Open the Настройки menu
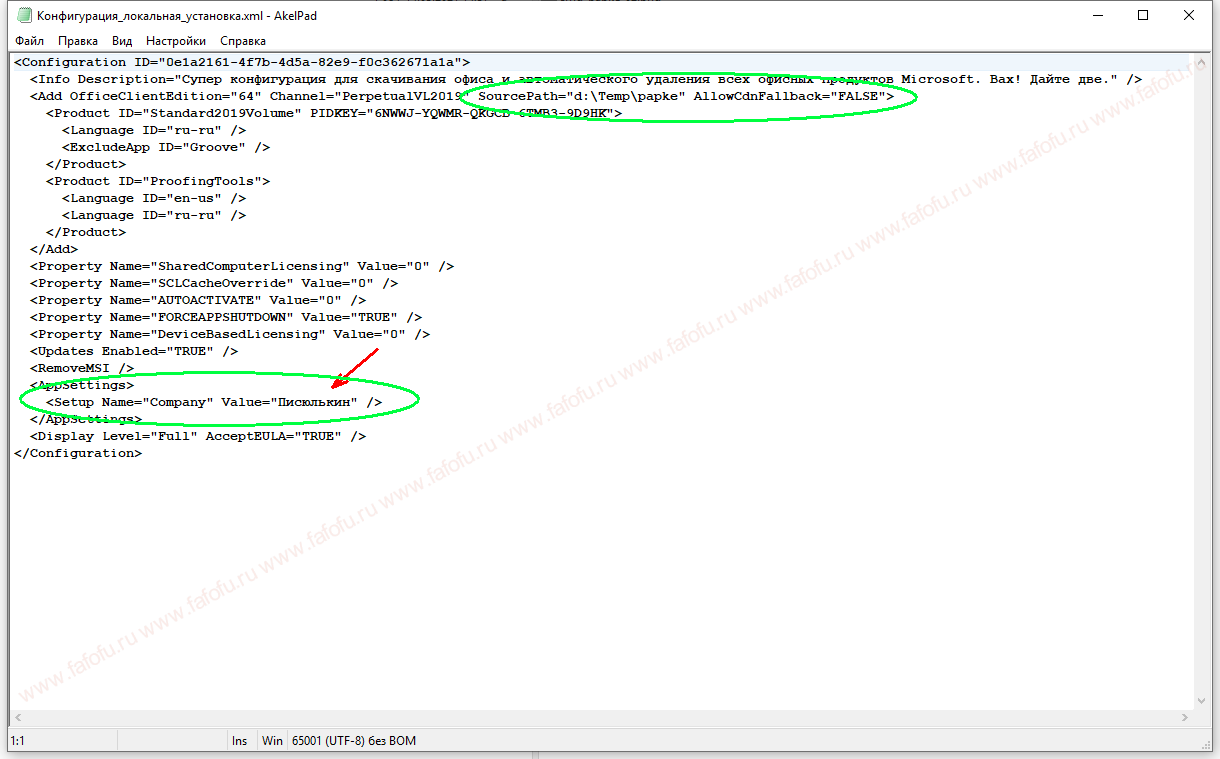Image resolution: width=1220 pixels, height=759 pixels. click(176, 41)
